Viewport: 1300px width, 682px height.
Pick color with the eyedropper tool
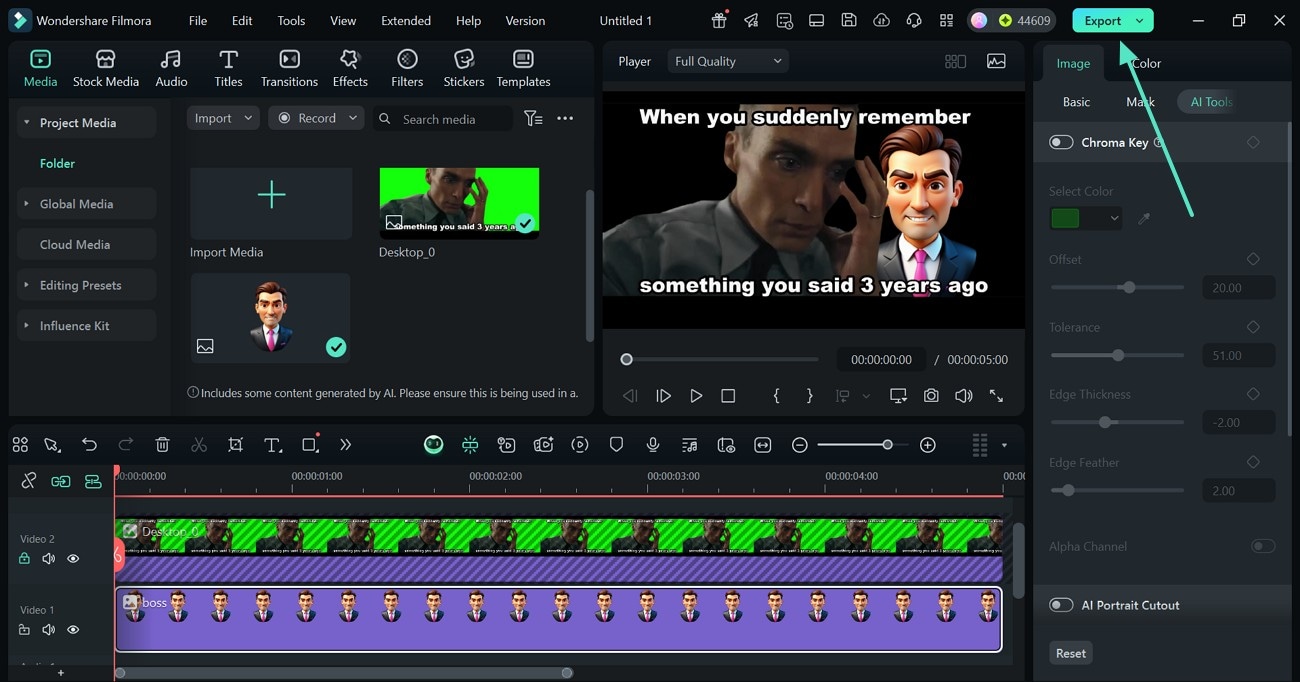click(x=1144, y=218)
